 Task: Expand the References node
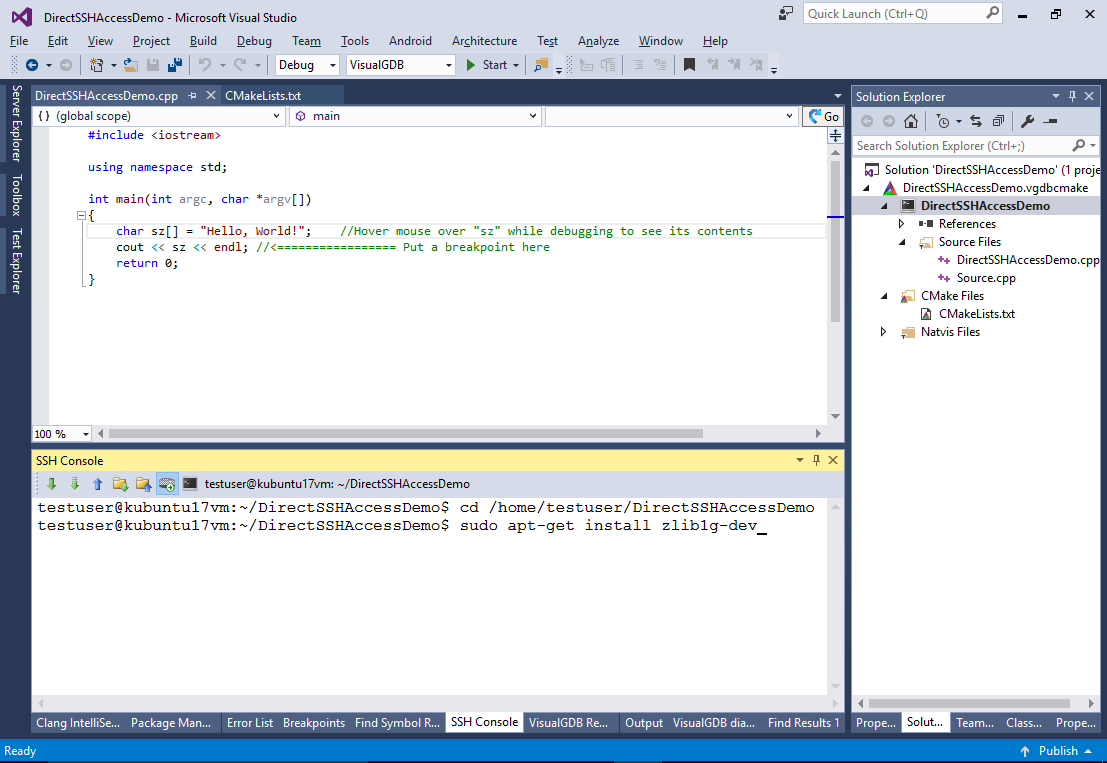point(902,224)
